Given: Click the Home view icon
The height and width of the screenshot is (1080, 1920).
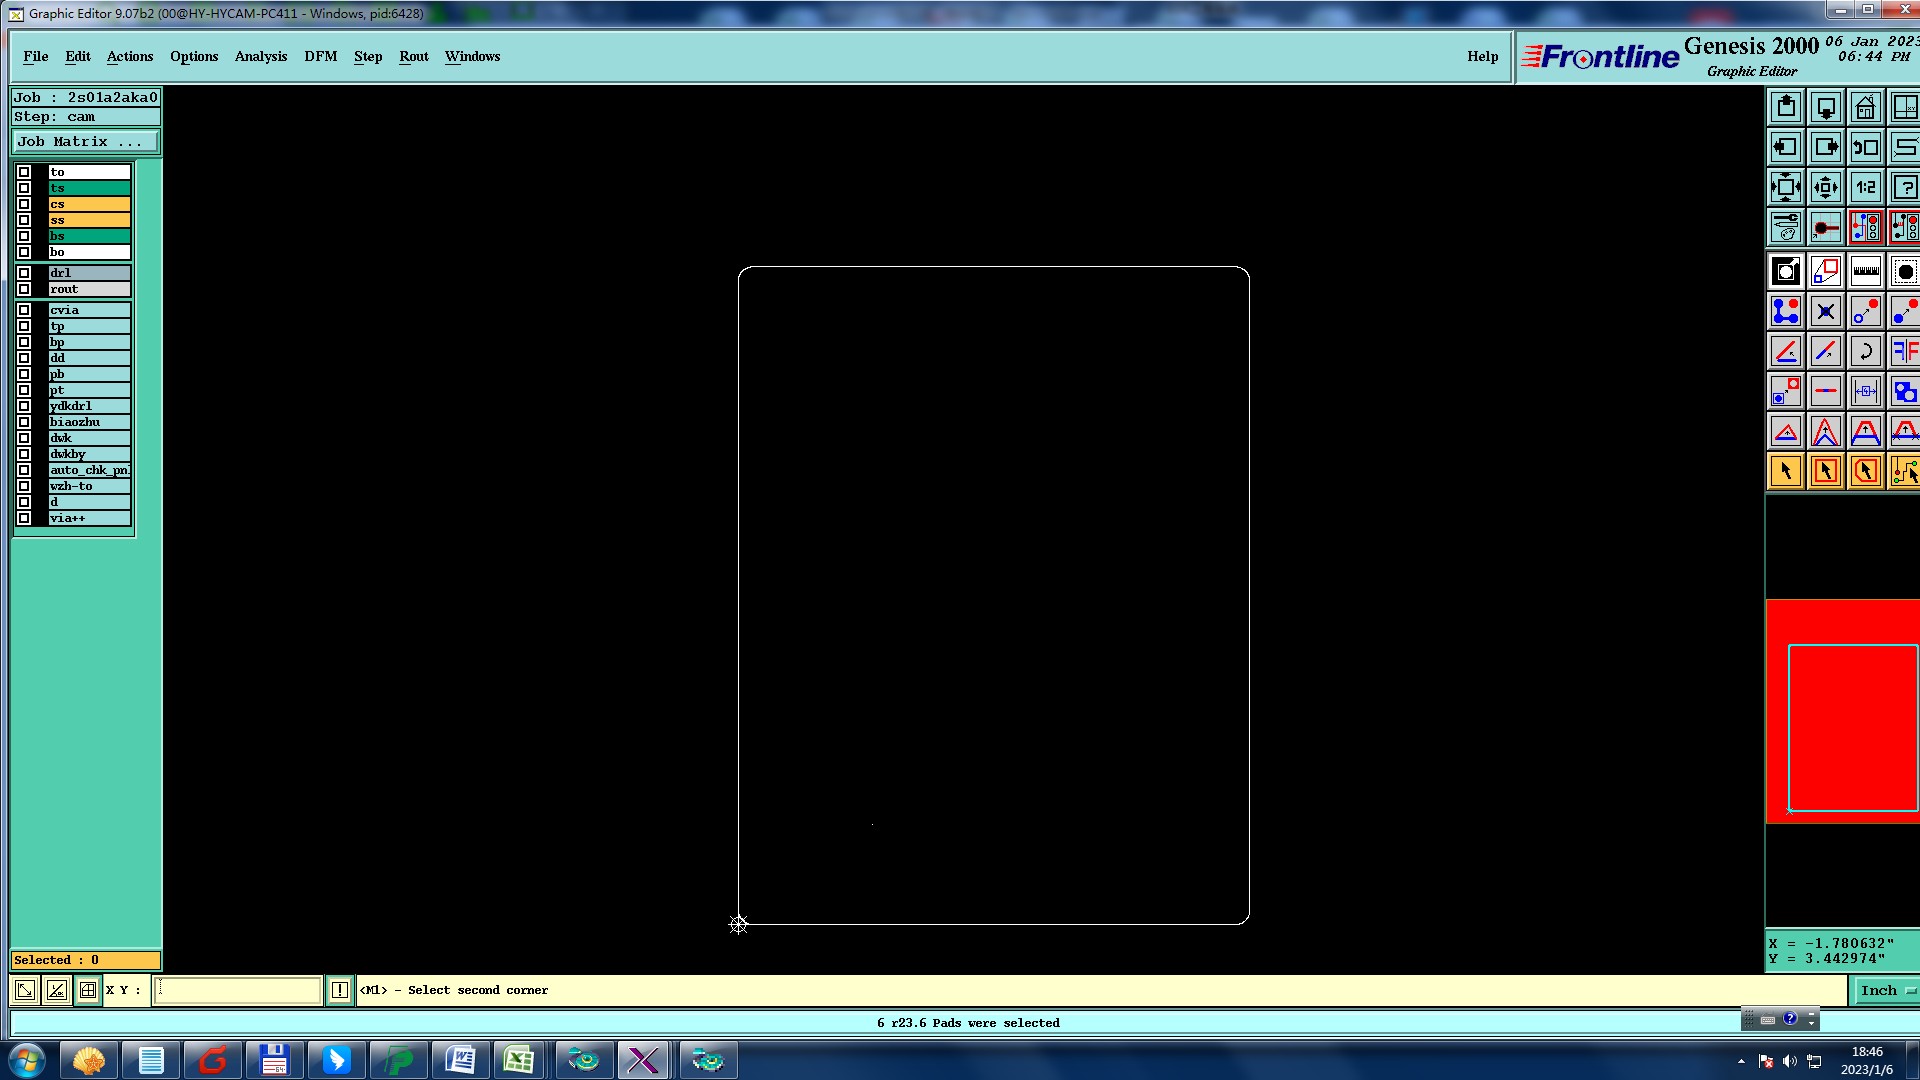Looking at the screenshot, I should (1865, 107).
